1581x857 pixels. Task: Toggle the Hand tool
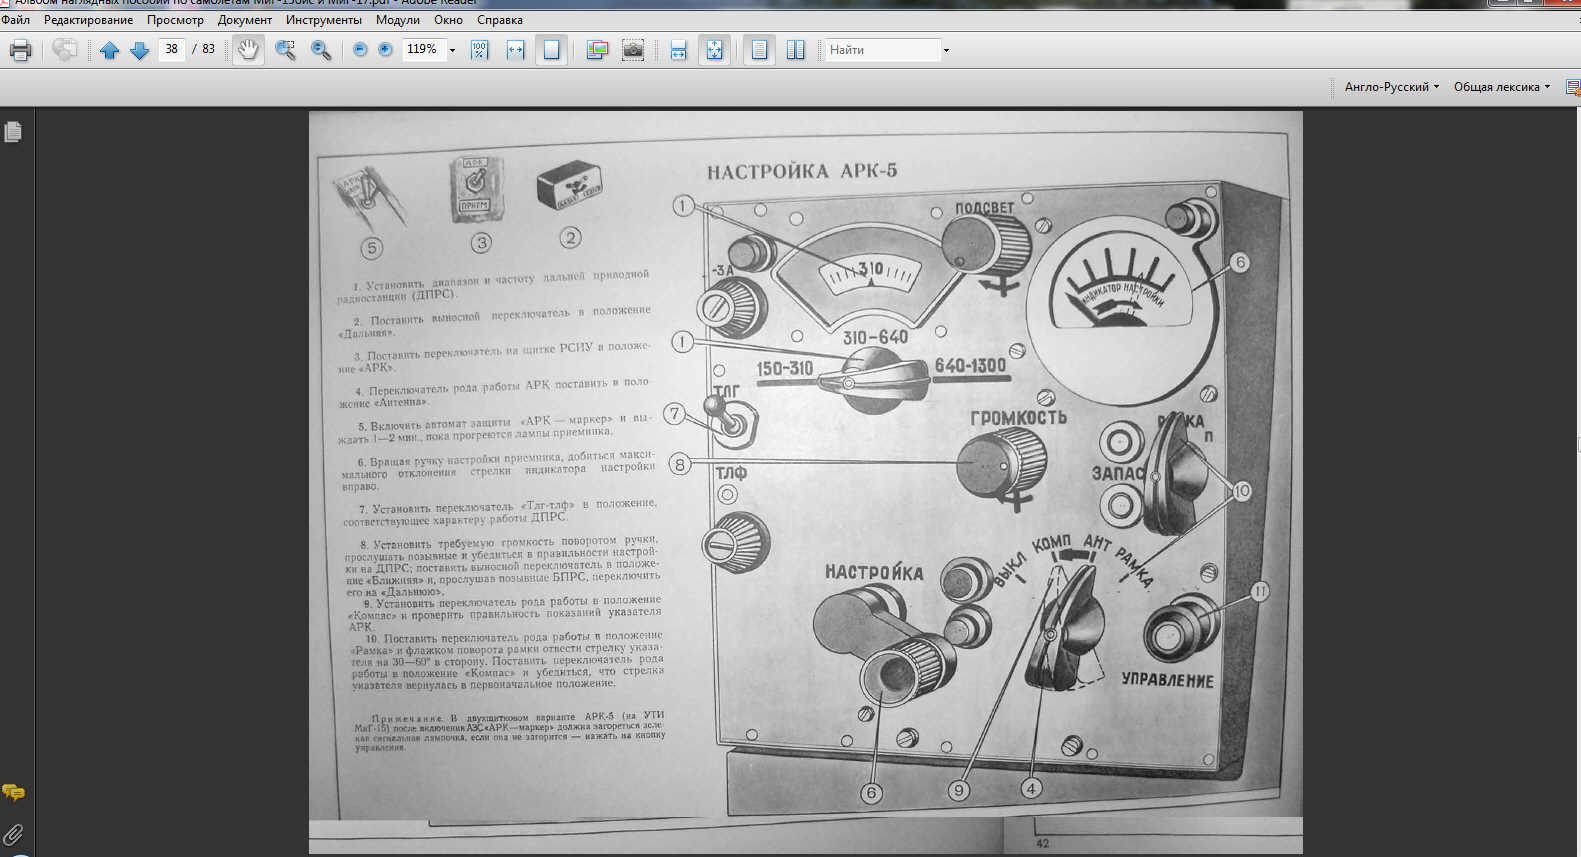(248, 50)
